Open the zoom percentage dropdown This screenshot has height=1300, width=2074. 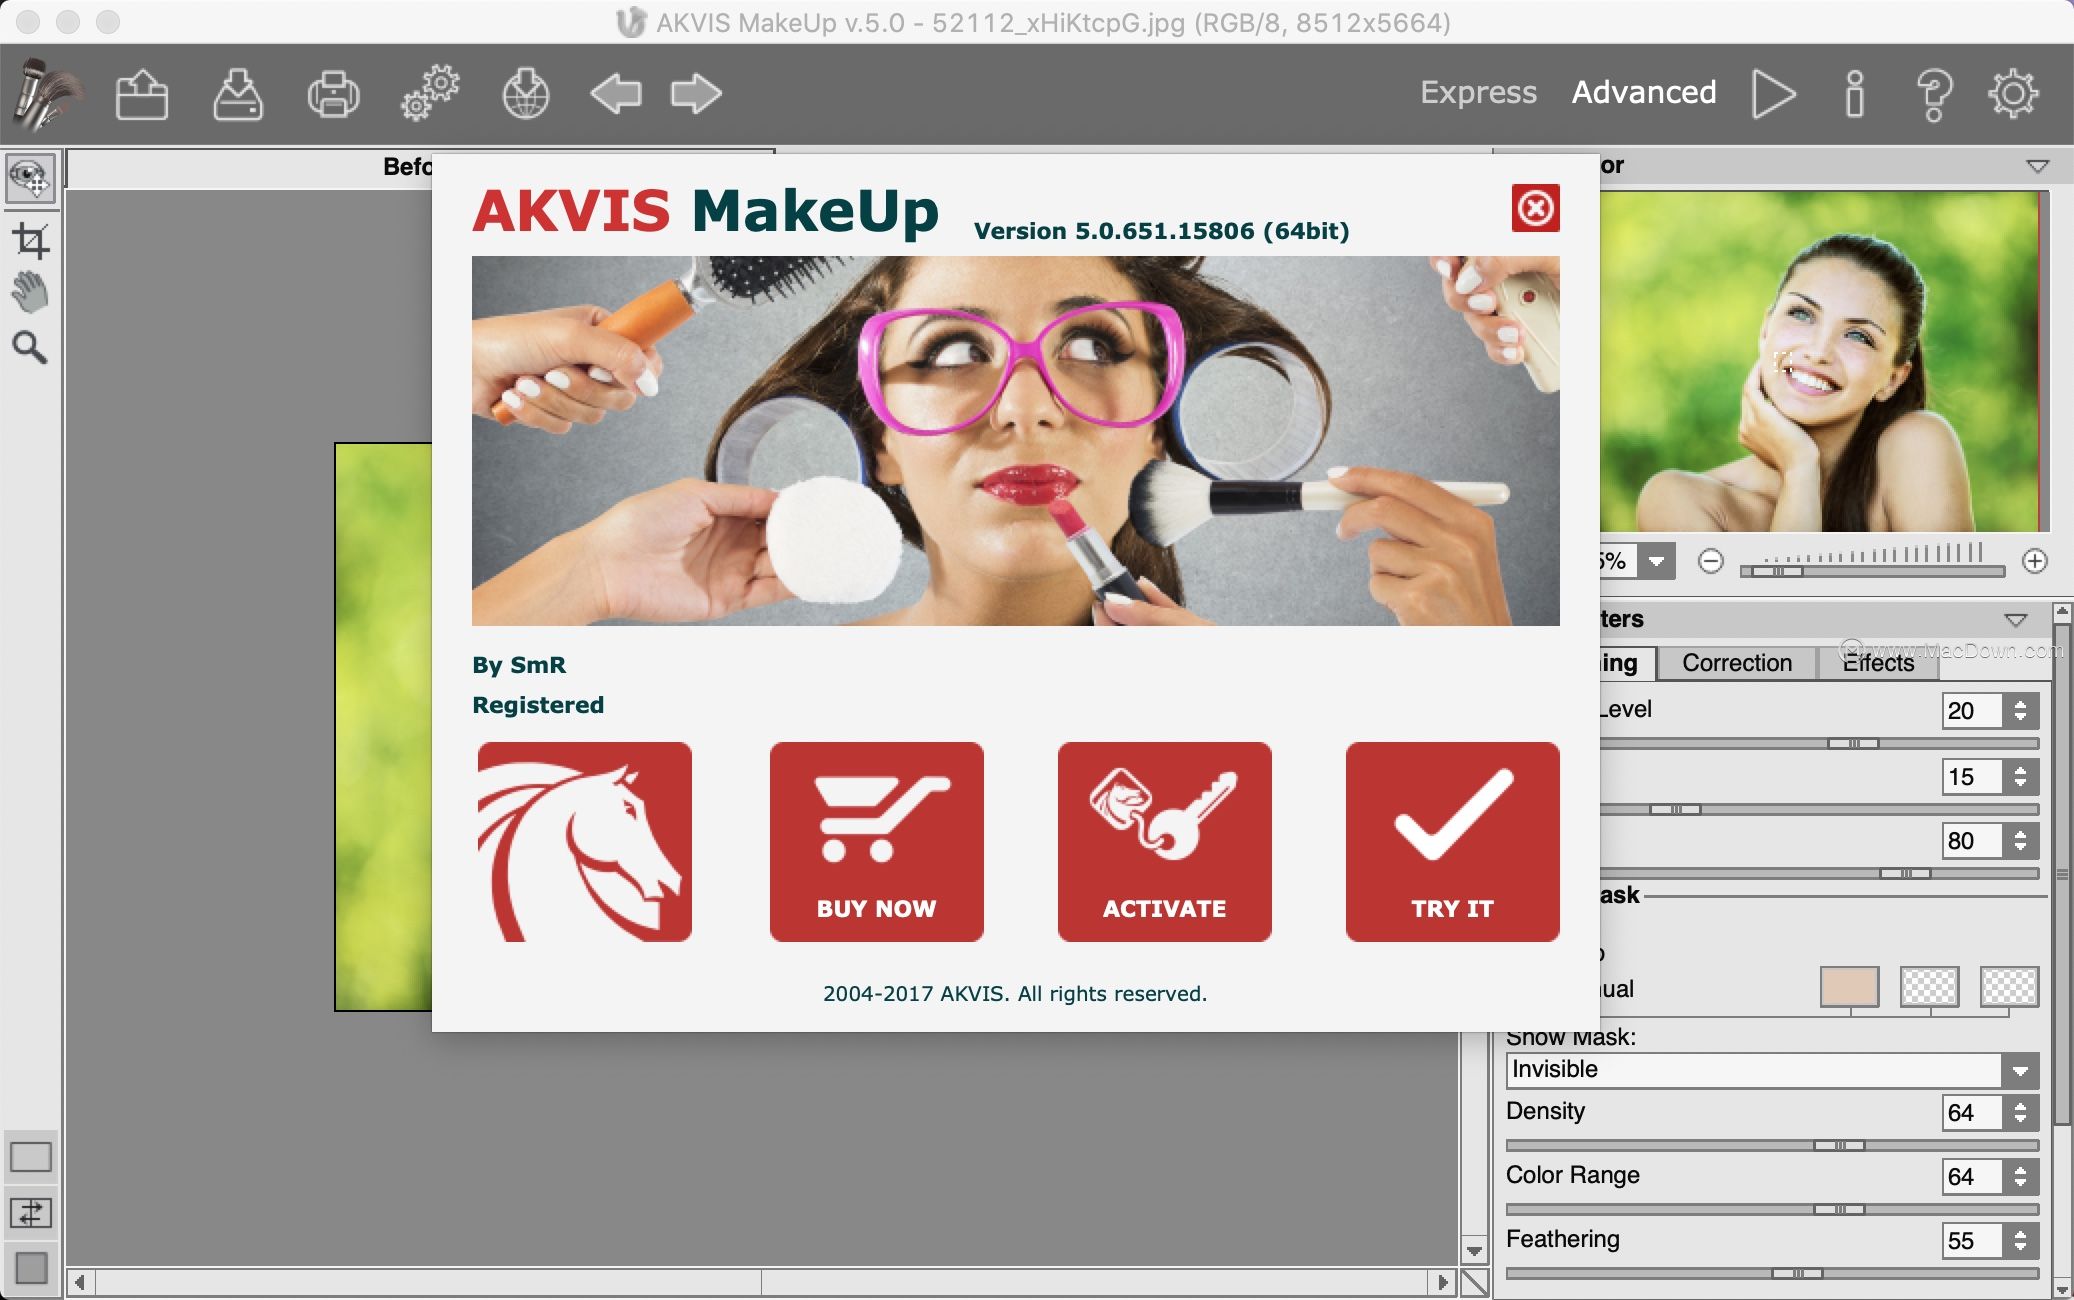pyautogui.click(x=1656, y=561)
